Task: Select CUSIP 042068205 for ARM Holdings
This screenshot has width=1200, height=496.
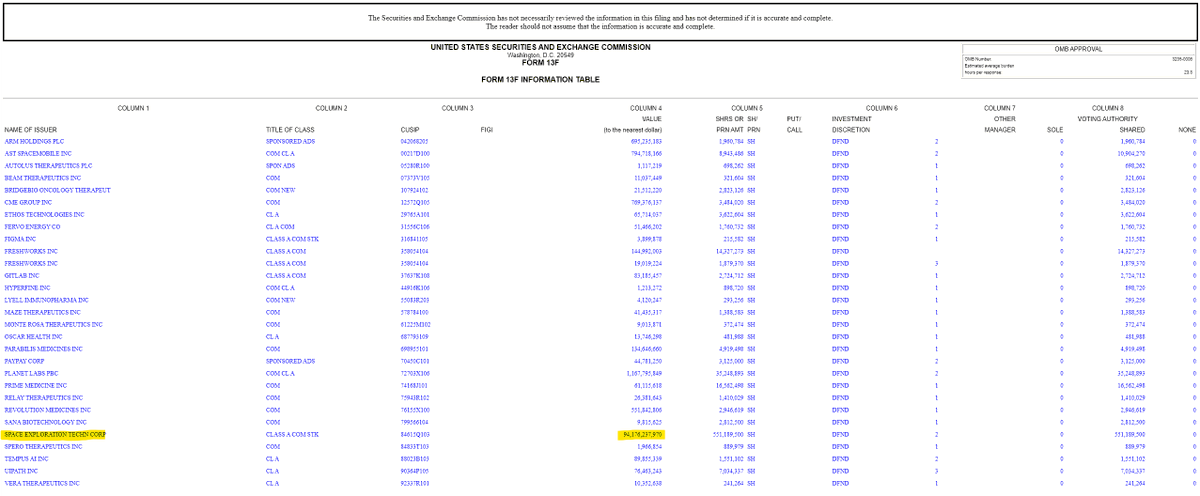Action: [414, 142]
